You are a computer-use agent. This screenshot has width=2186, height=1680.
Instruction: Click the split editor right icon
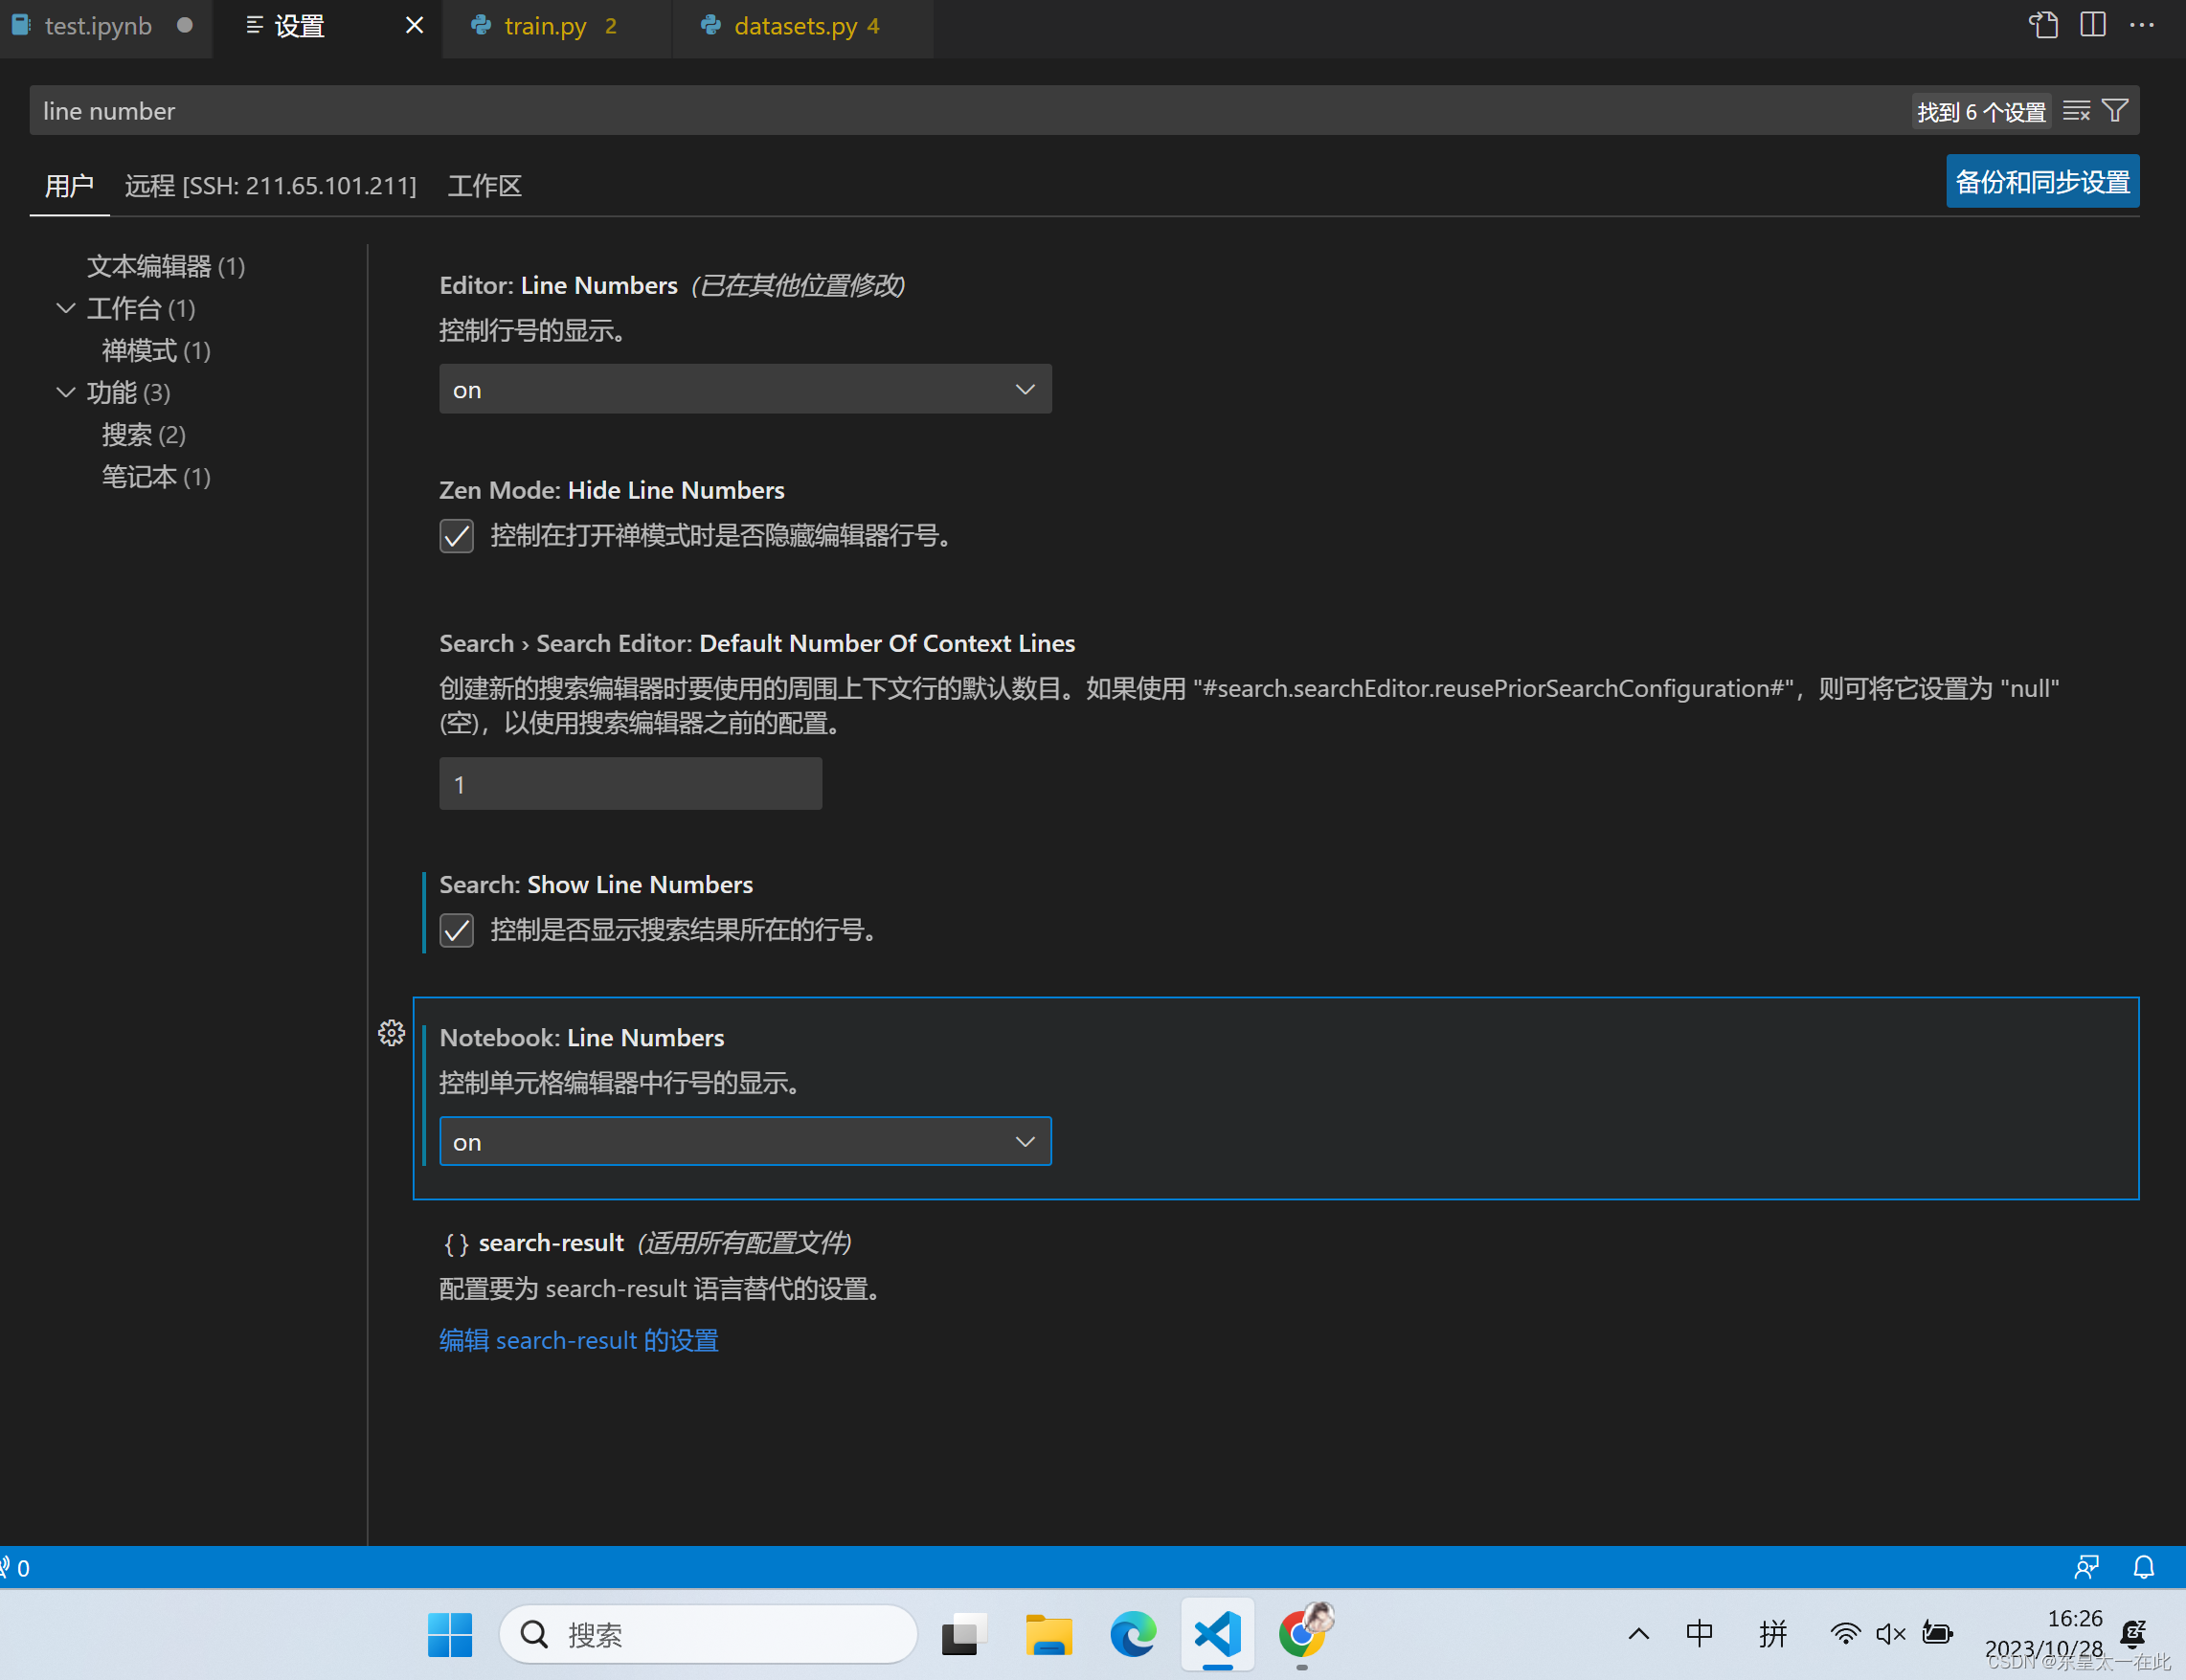click(2092, 25)
